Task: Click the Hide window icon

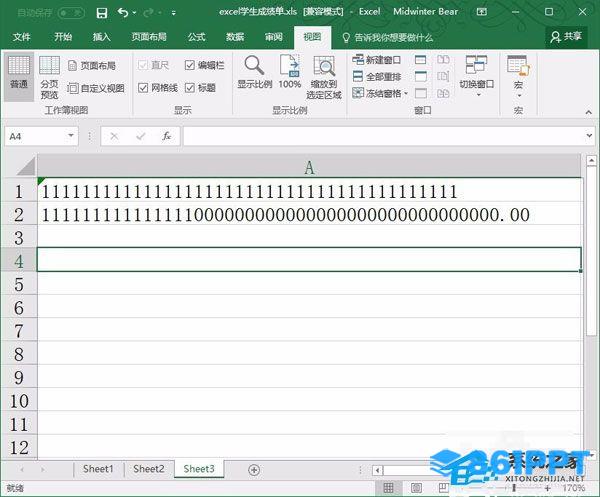Action: click(x=421, y=76)
